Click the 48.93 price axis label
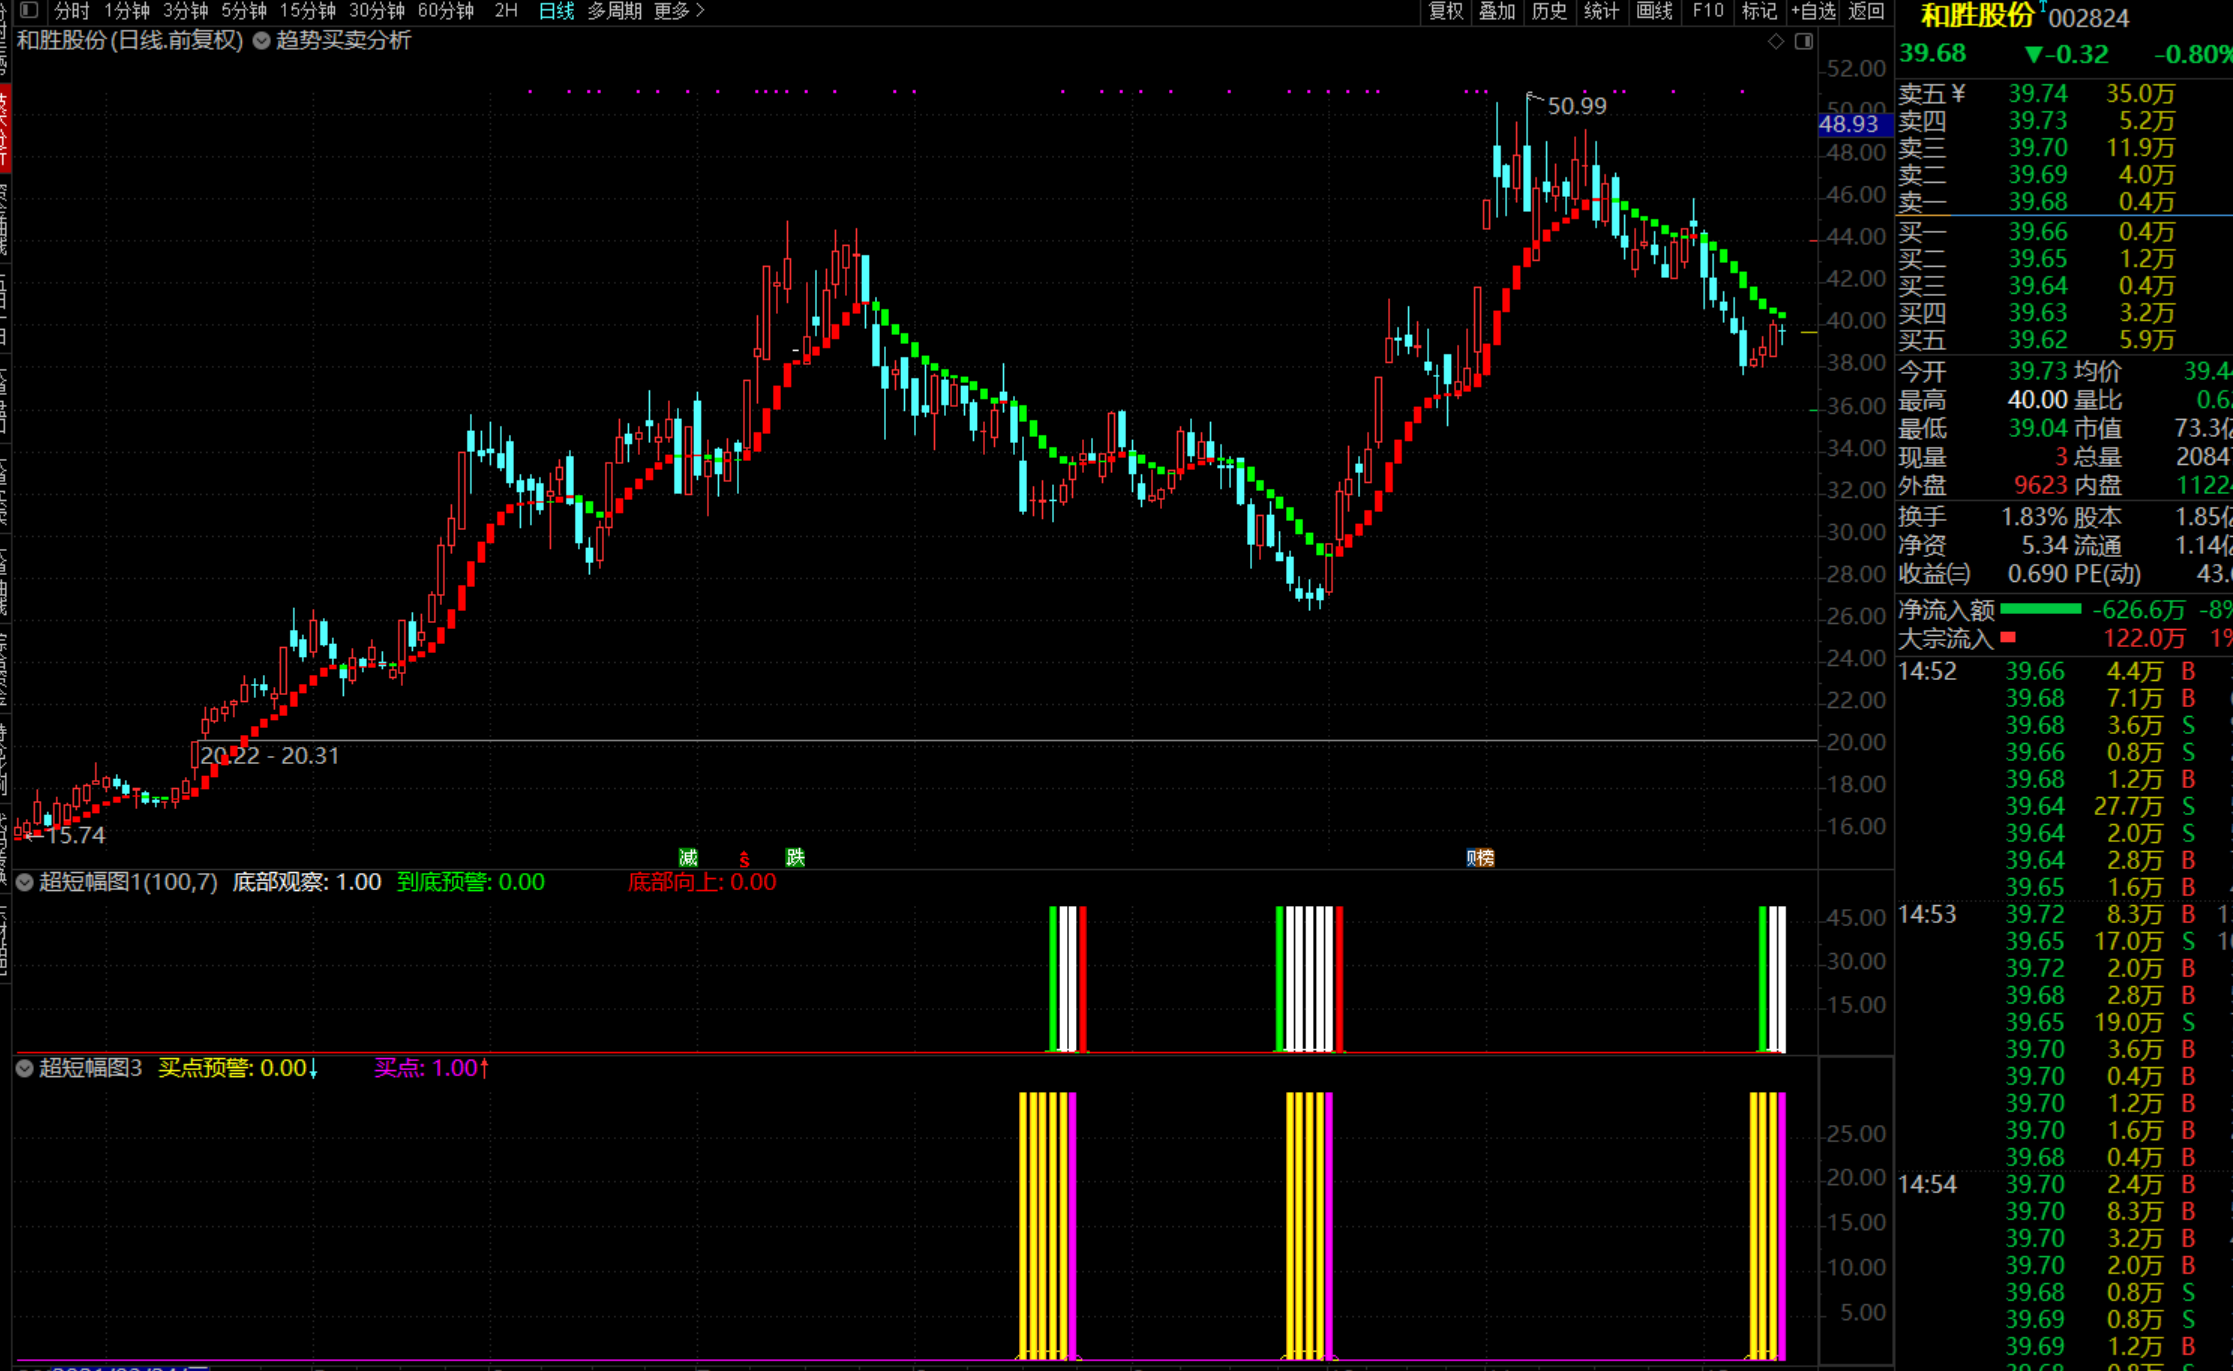 (x=1848, y=124)
